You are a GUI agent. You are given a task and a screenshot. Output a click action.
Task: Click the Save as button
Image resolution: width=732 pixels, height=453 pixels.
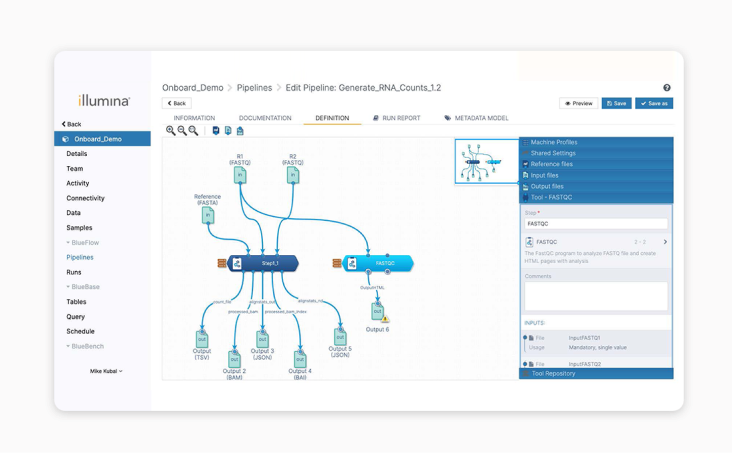pyautogui.click(x=654, y=103)
